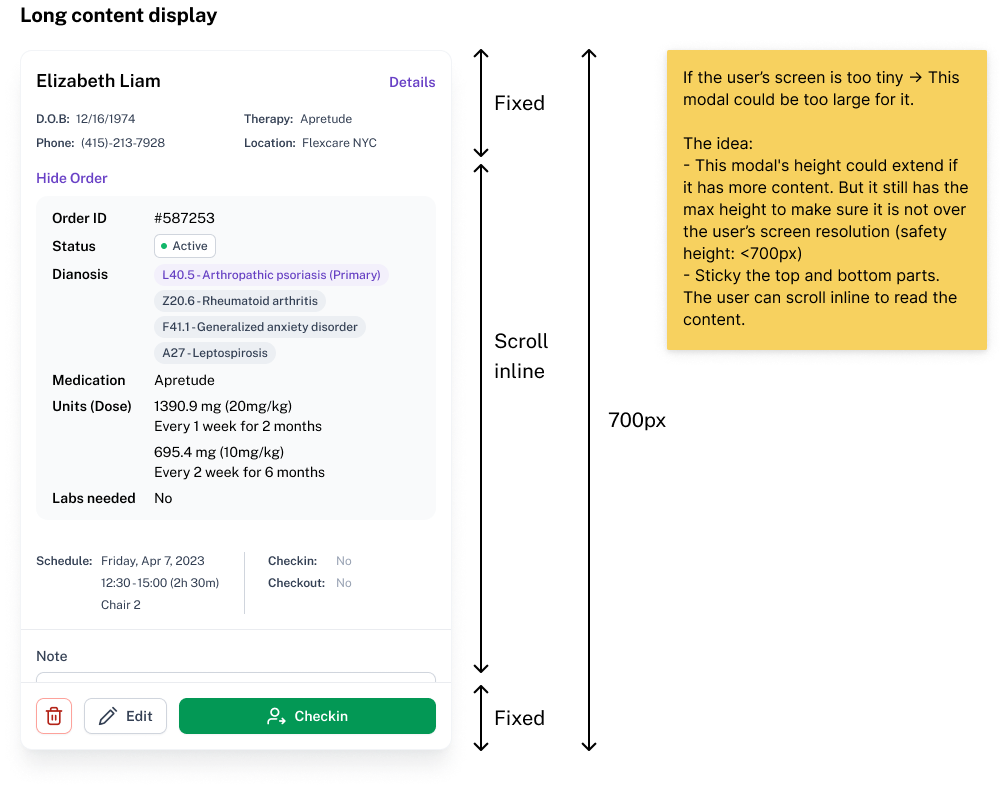Click the Edit button label
Viewport: 1003px width, 790px height.
[x=139, y=716]
